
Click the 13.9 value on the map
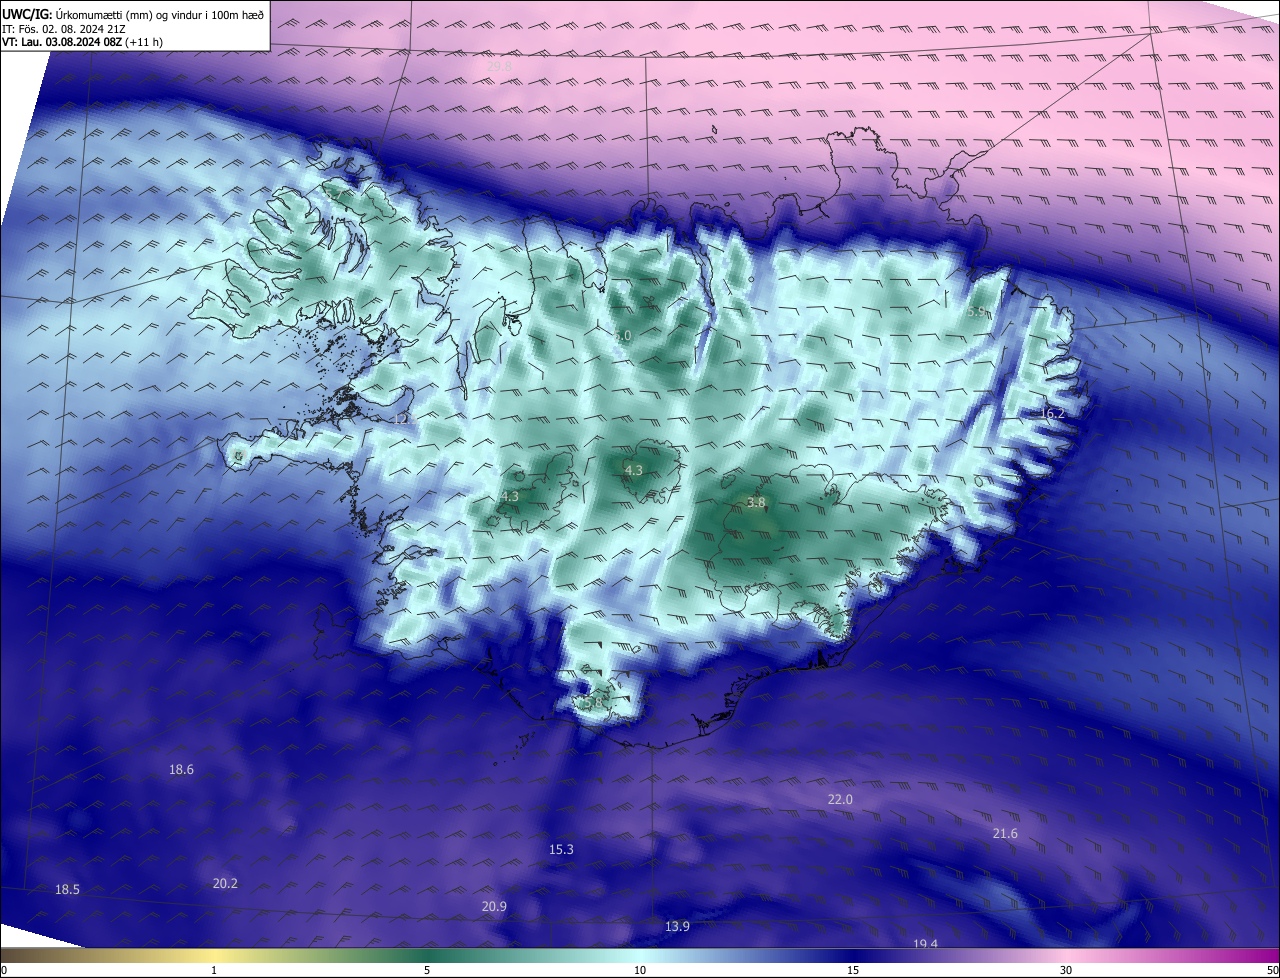pyautogui.click(x=677, y=926)
